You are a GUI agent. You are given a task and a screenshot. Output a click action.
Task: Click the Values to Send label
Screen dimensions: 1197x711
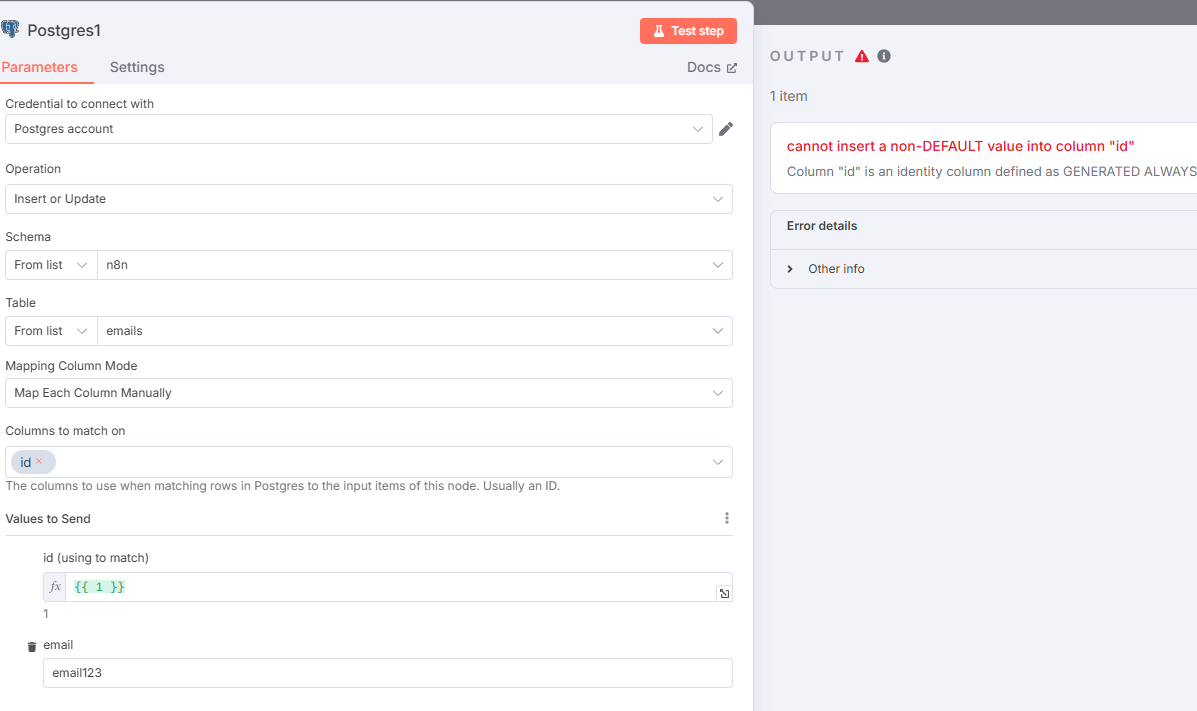coord(48,519)
